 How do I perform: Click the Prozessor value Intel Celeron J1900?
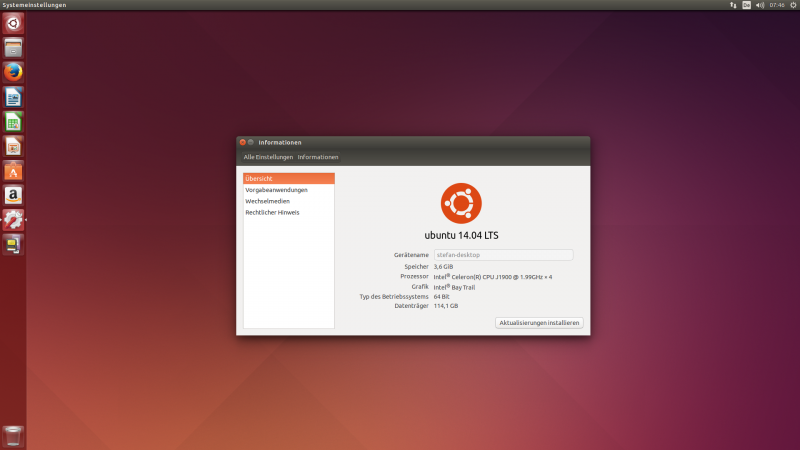[x=493, y=277]
